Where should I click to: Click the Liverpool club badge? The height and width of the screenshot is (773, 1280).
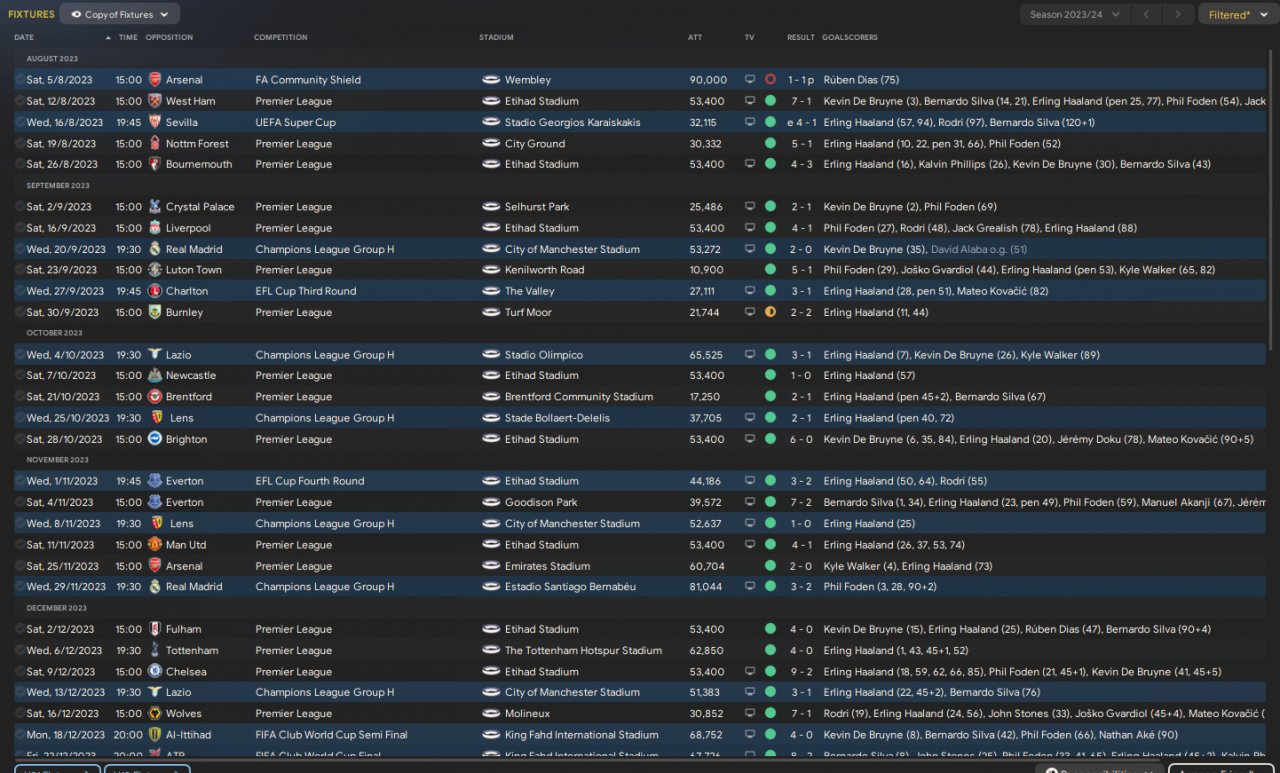click(x=154, y=228)
